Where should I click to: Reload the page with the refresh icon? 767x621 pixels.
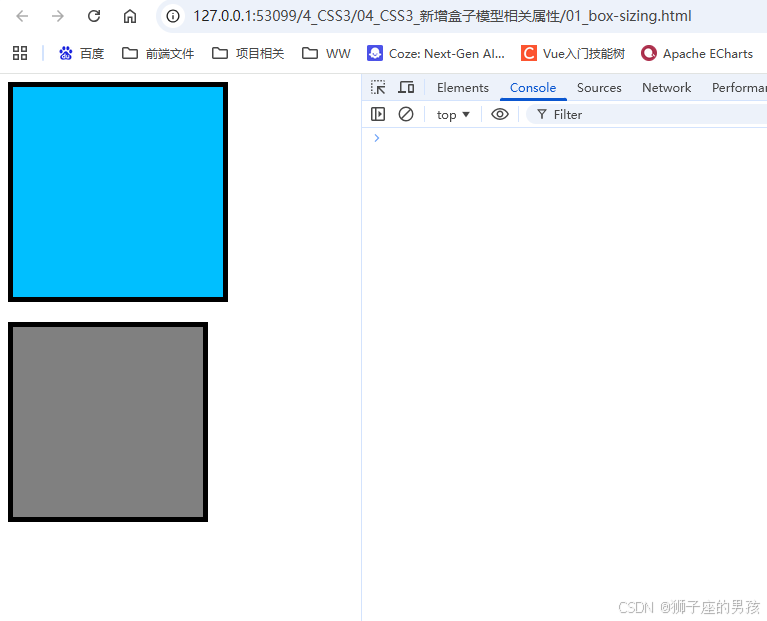pos(93,16)
